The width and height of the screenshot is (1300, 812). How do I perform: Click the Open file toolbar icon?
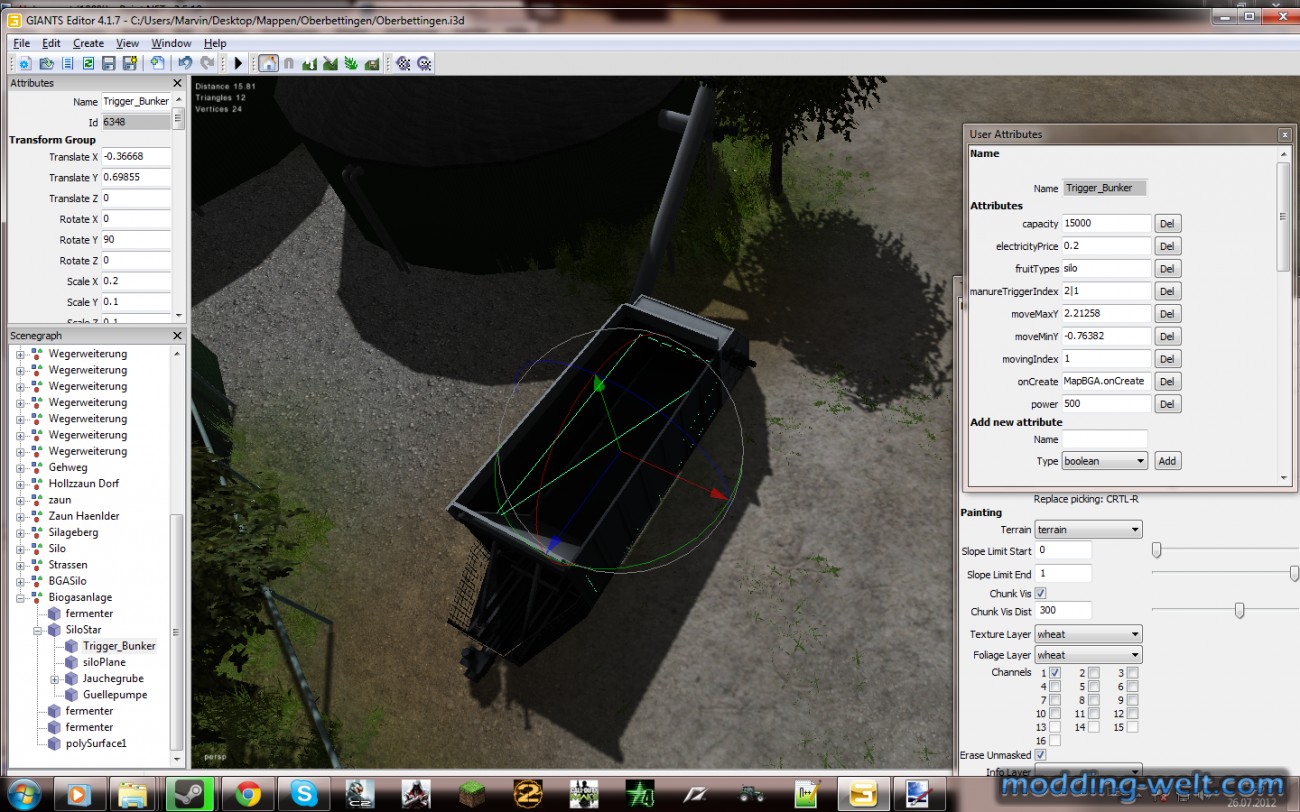click(46, 63)
